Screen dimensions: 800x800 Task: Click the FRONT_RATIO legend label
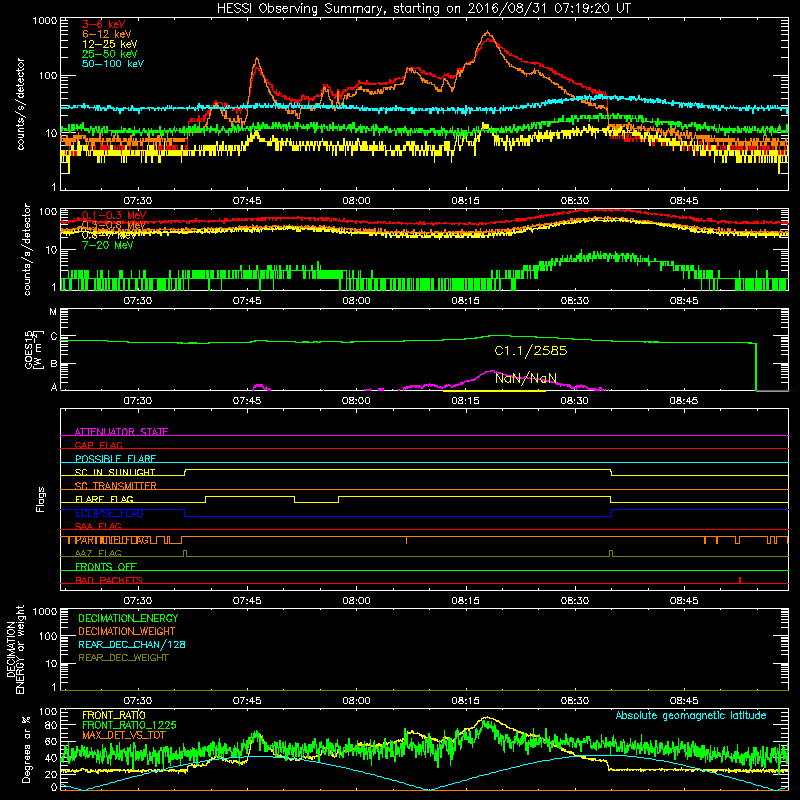(114, 715)
